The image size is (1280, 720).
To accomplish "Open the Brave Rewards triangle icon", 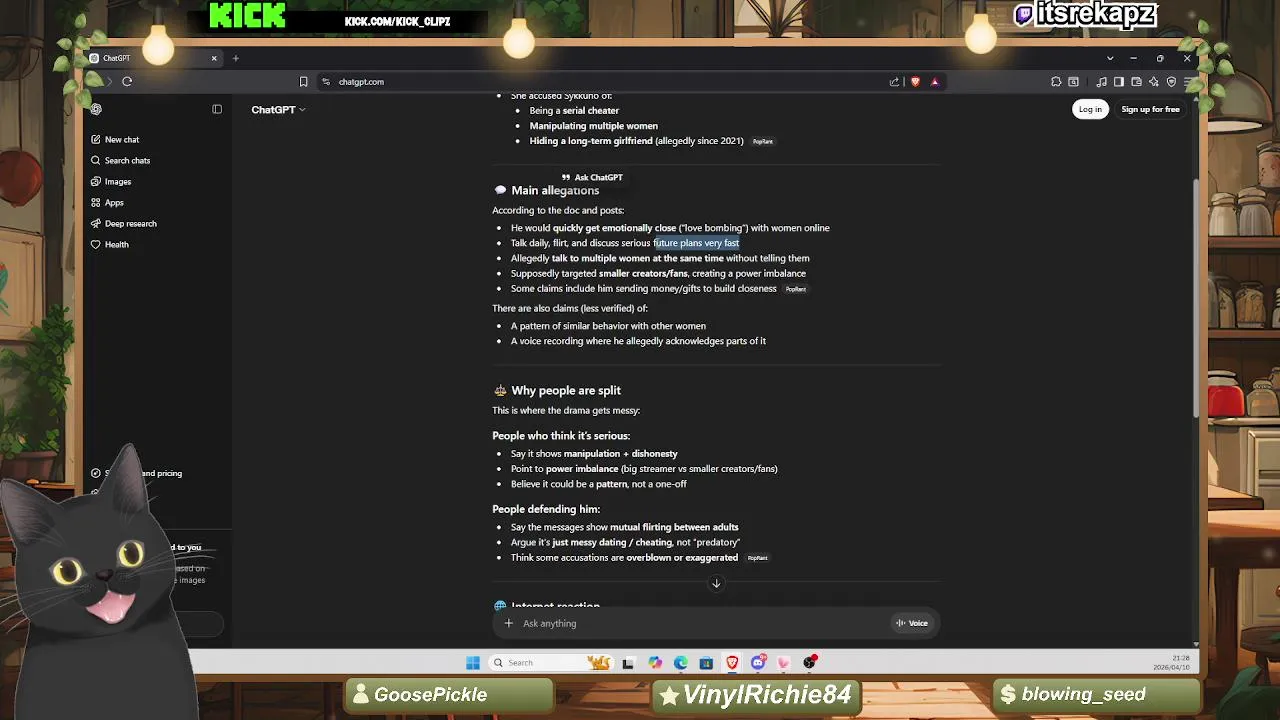I will pyautogui.click(x=935, y=82).
